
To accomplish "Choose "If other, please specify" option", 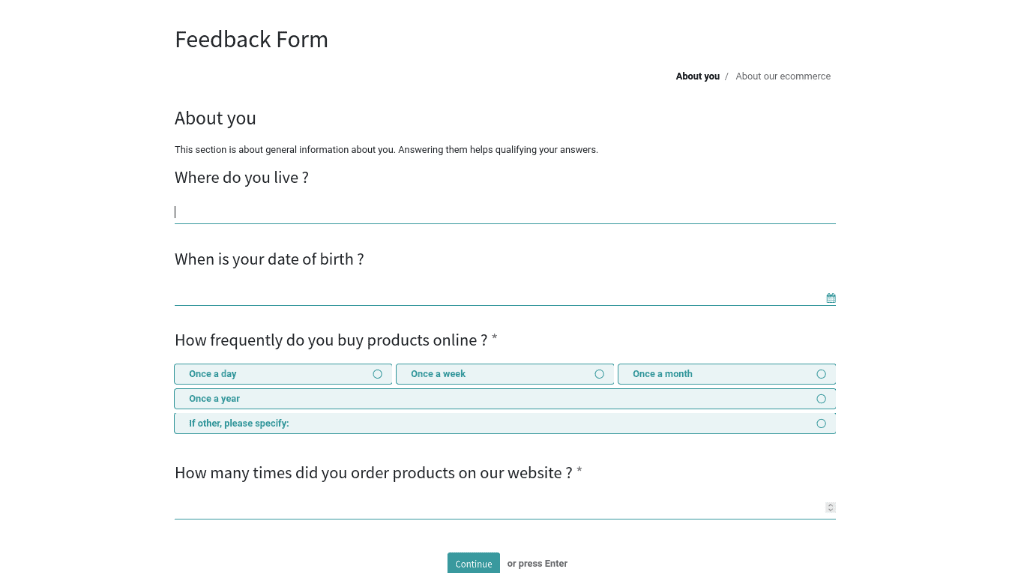I will tap(504, 424).
